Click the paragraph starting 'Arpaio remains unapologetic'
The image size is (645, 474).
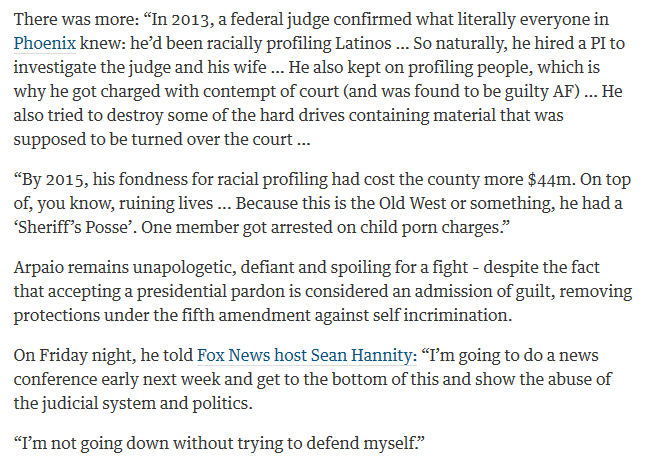pos(323,291)
